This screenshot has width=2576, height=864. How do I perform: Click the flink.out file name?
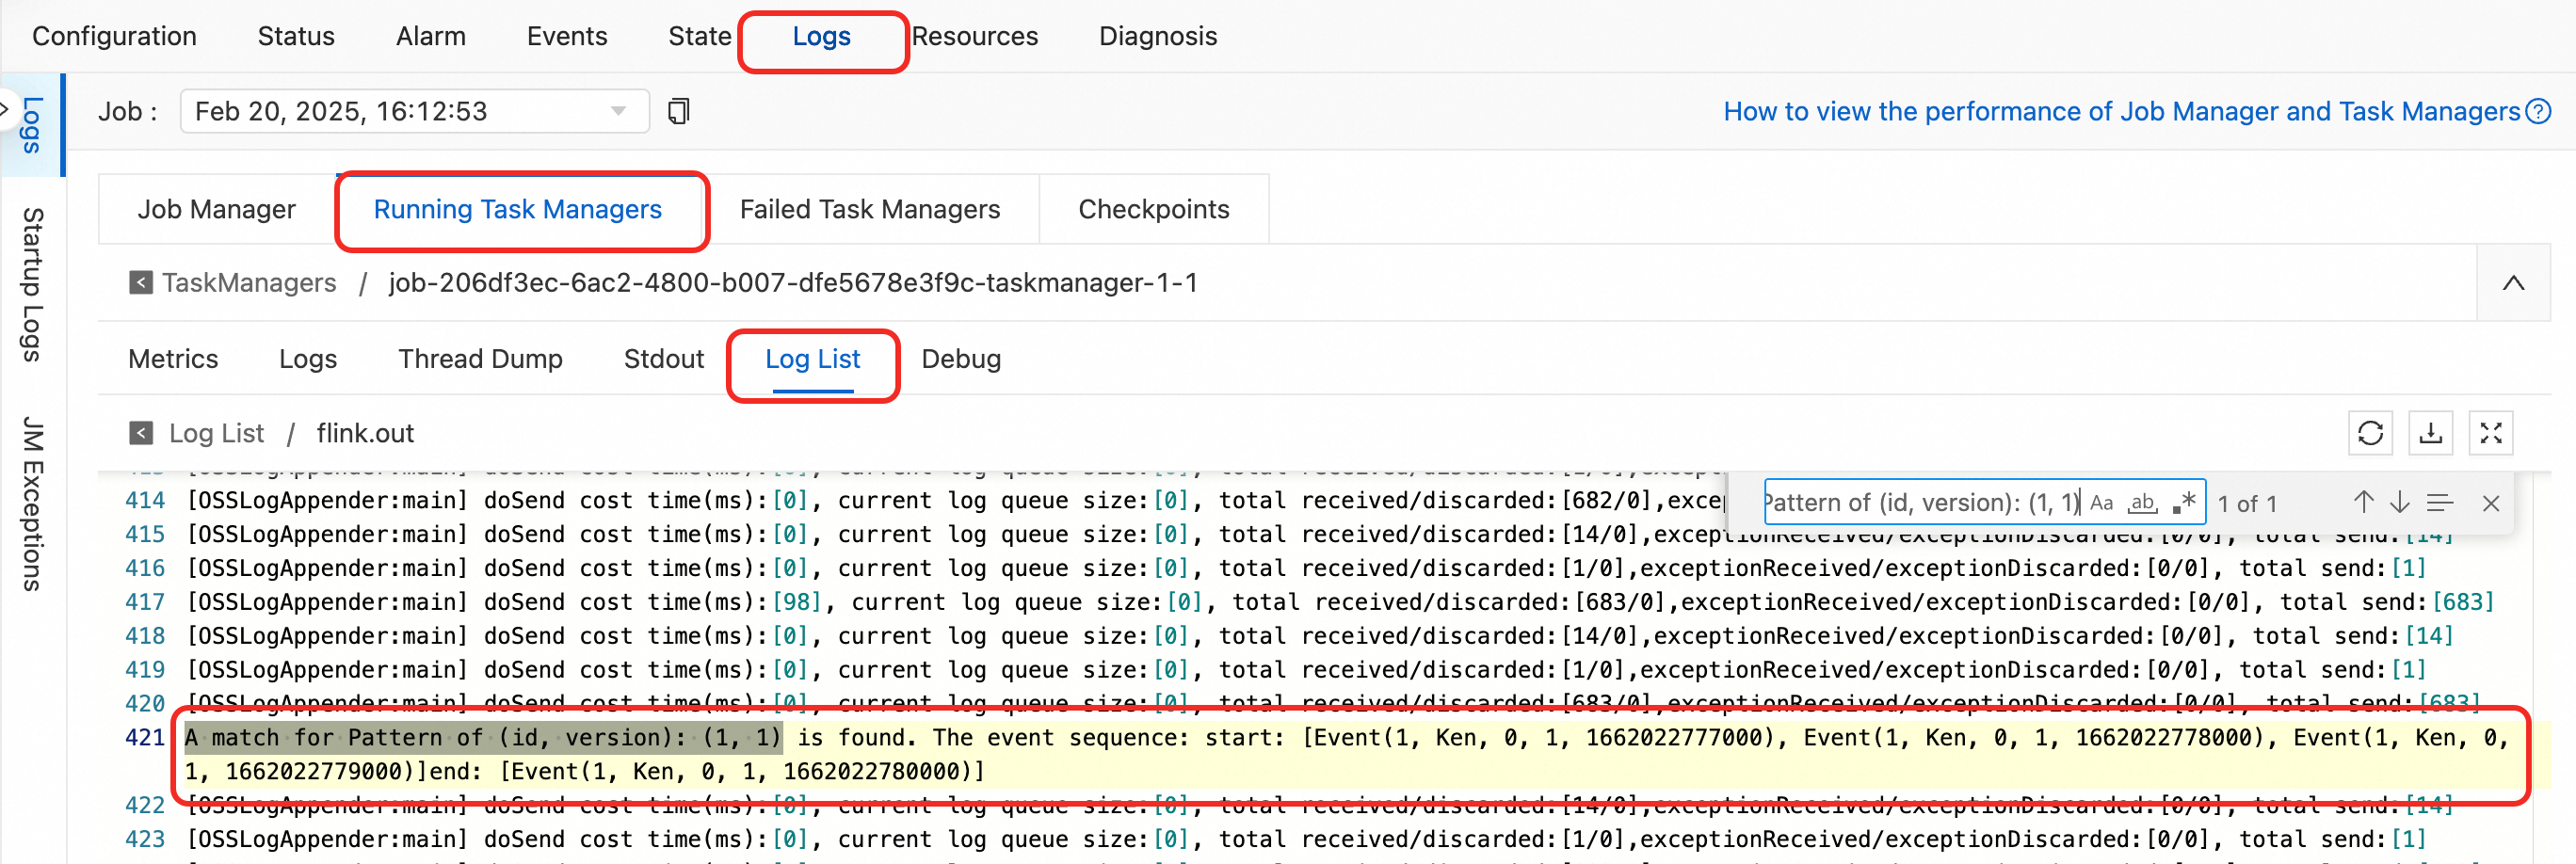point(365,433)
